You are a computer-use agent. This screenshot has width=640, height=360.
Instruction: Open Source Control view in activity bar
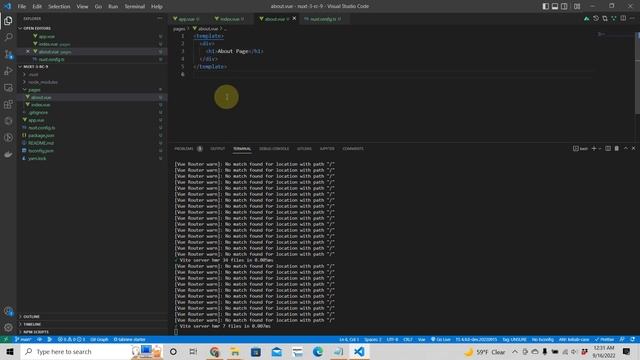[8, 54]
